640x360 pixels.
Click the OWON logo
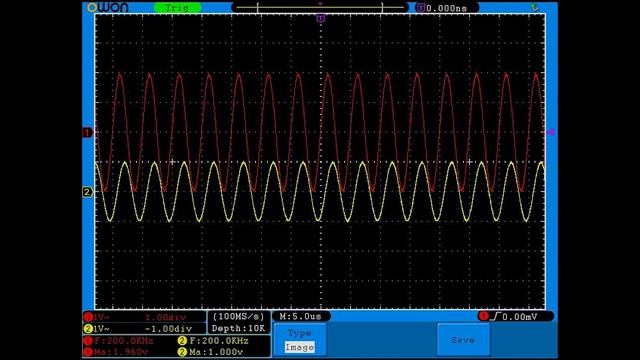click(108, 7)
